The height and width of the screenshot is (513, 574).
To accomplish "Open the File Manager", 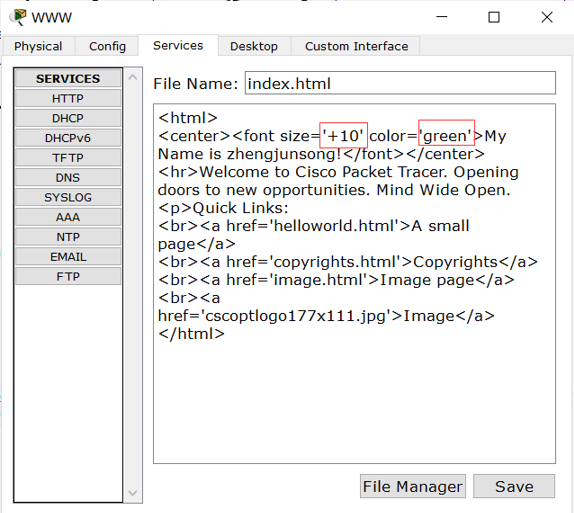I will 413,486.
